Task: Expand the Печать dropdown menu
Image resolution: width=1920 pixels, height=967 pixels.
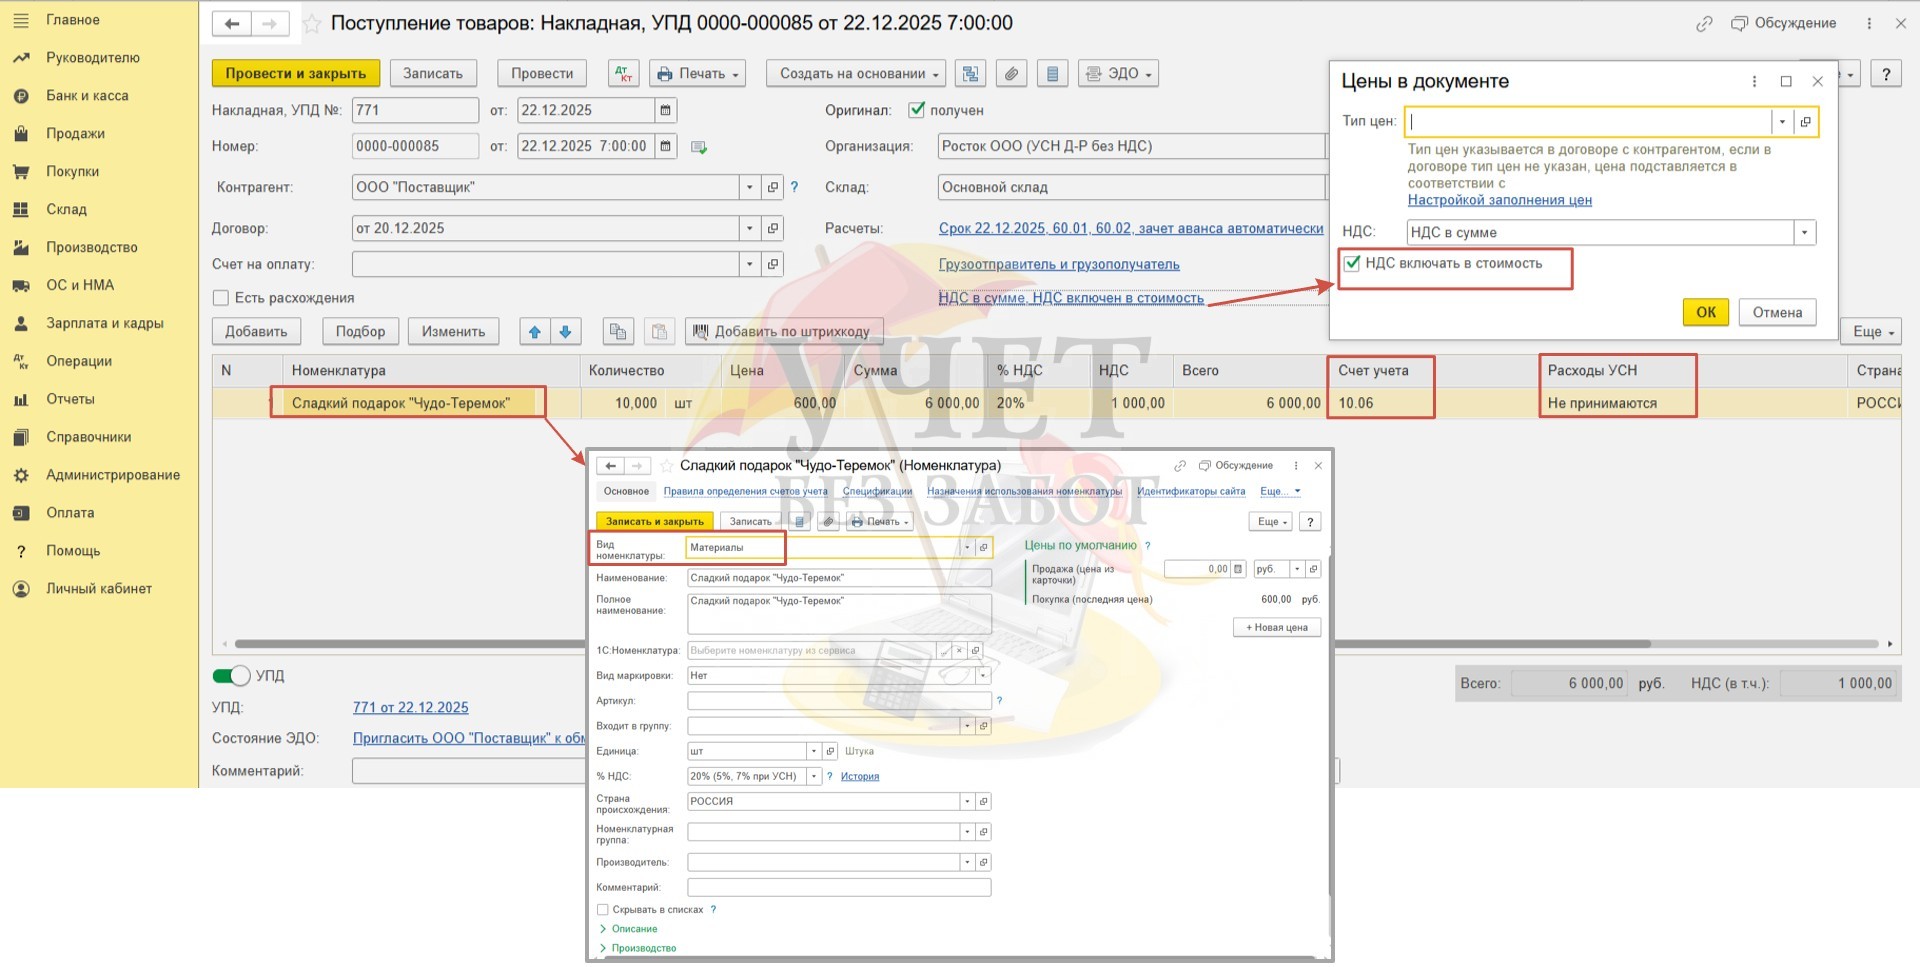Action: [x=698, y=74]
